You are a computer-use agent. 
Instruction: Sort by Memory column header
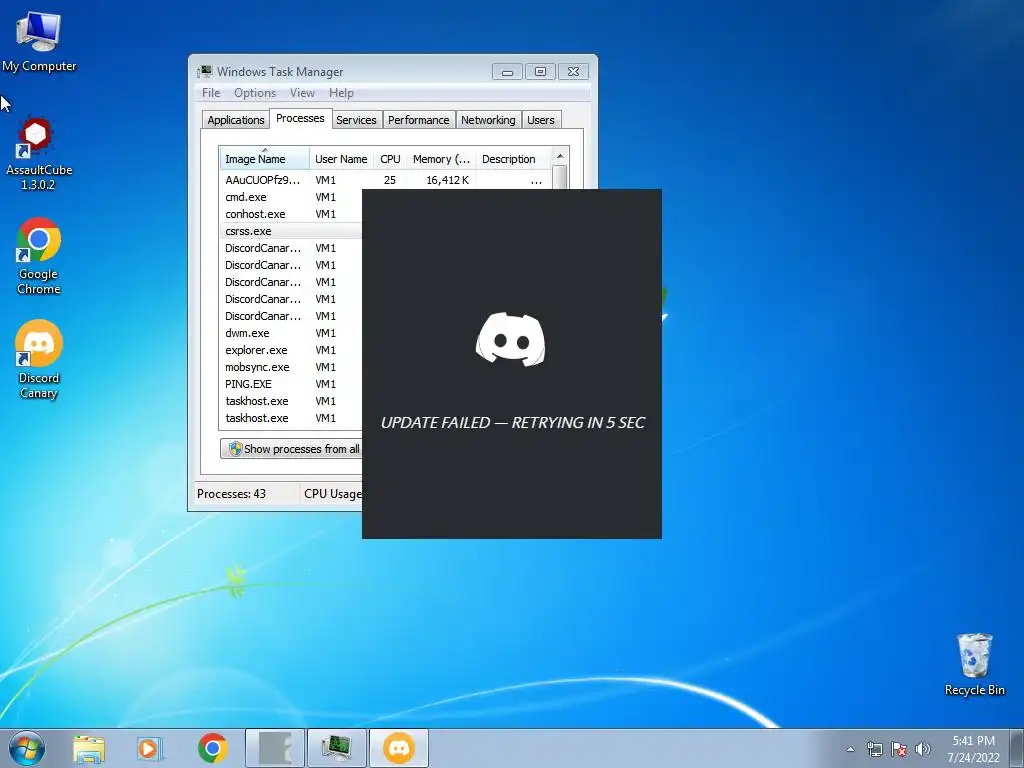(441, 159)
